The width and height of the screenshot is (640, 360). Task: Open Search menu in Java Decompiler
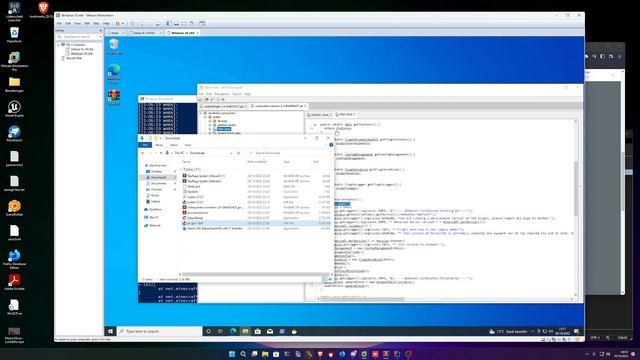tap(237, 94)
